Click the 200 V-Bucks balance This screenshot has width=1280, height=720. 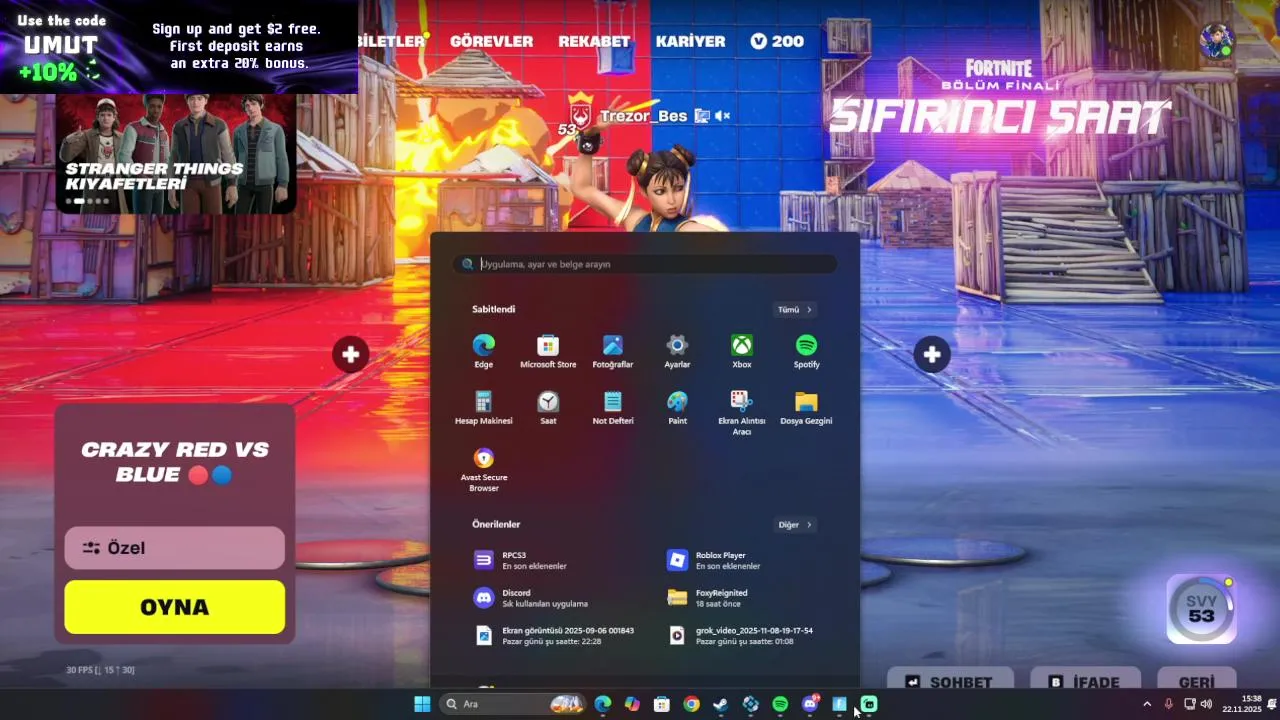[x=777, y=41]
